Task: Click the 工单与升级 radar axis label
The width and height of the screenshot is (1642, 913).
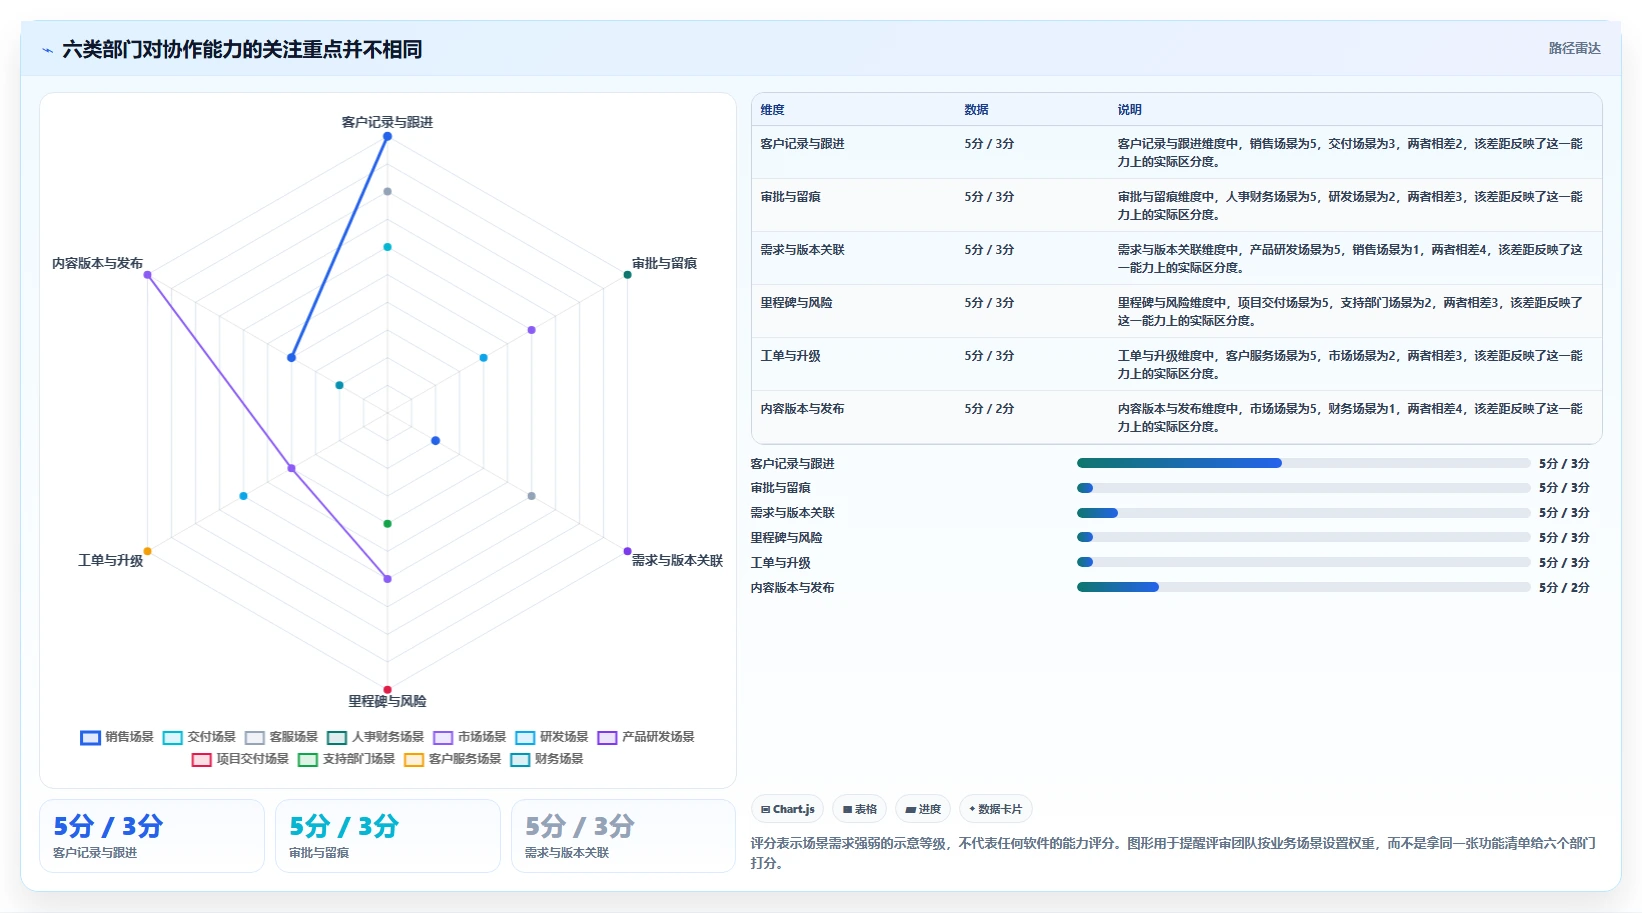Action: tap(110, 560)
